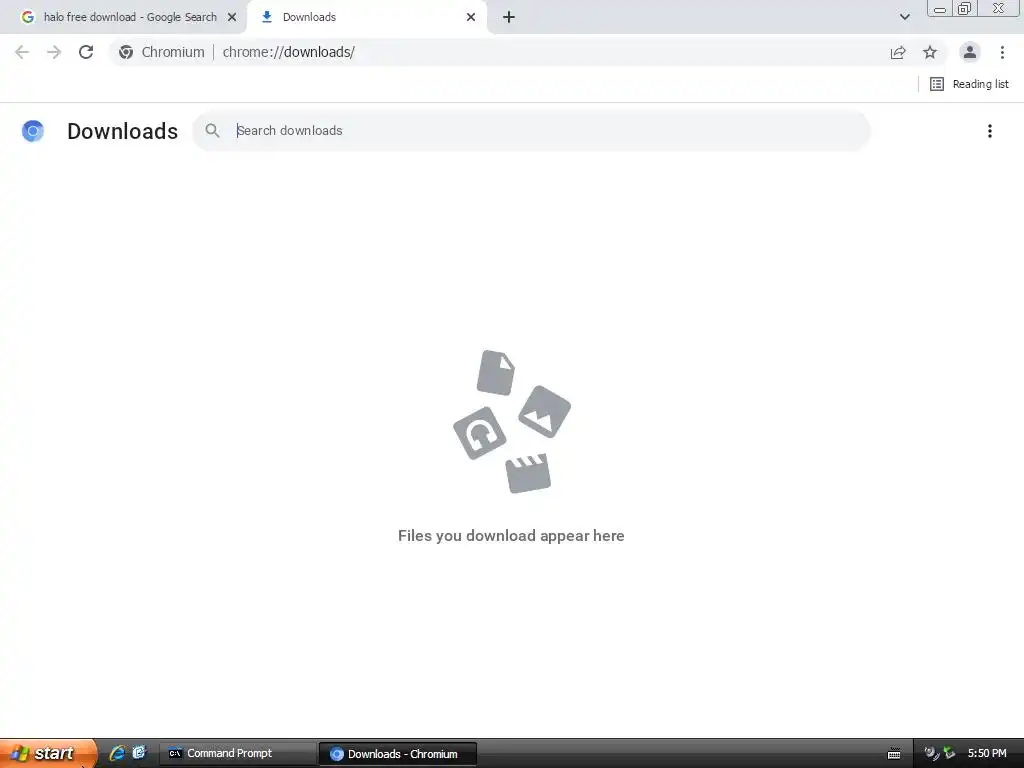Open the user profile avatar icon

(x=970, y=52)
